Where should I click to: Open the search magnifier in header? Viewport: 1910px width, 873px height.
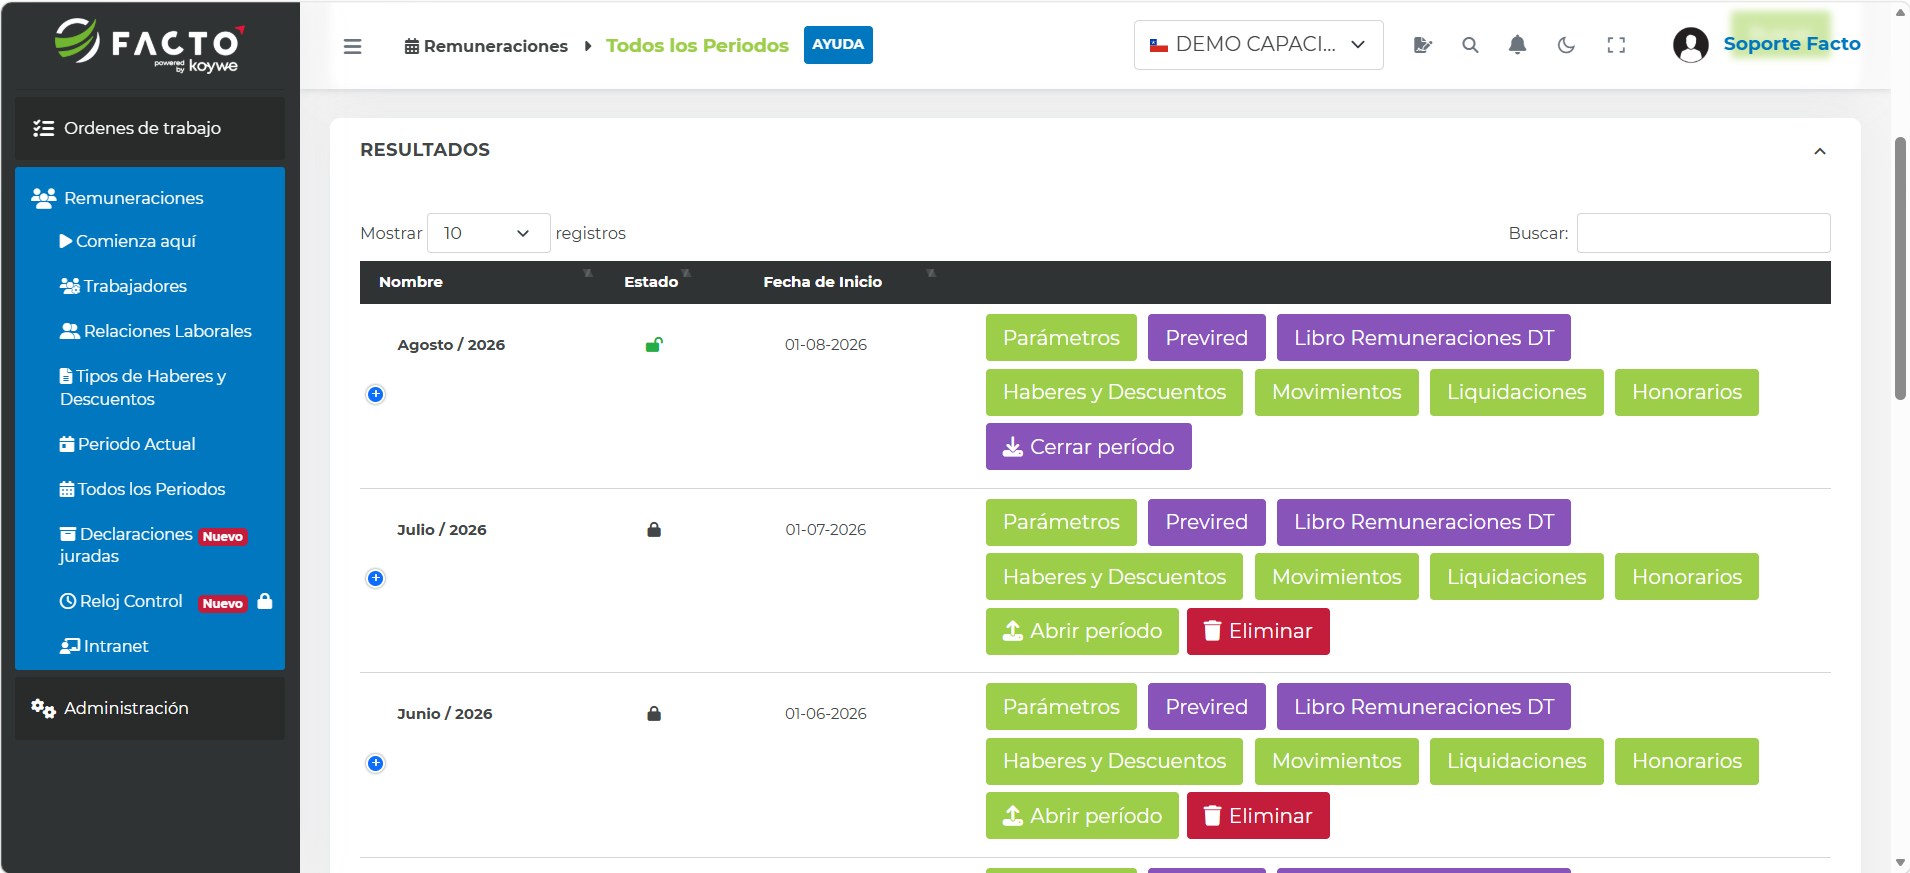tap(1470, 45)
